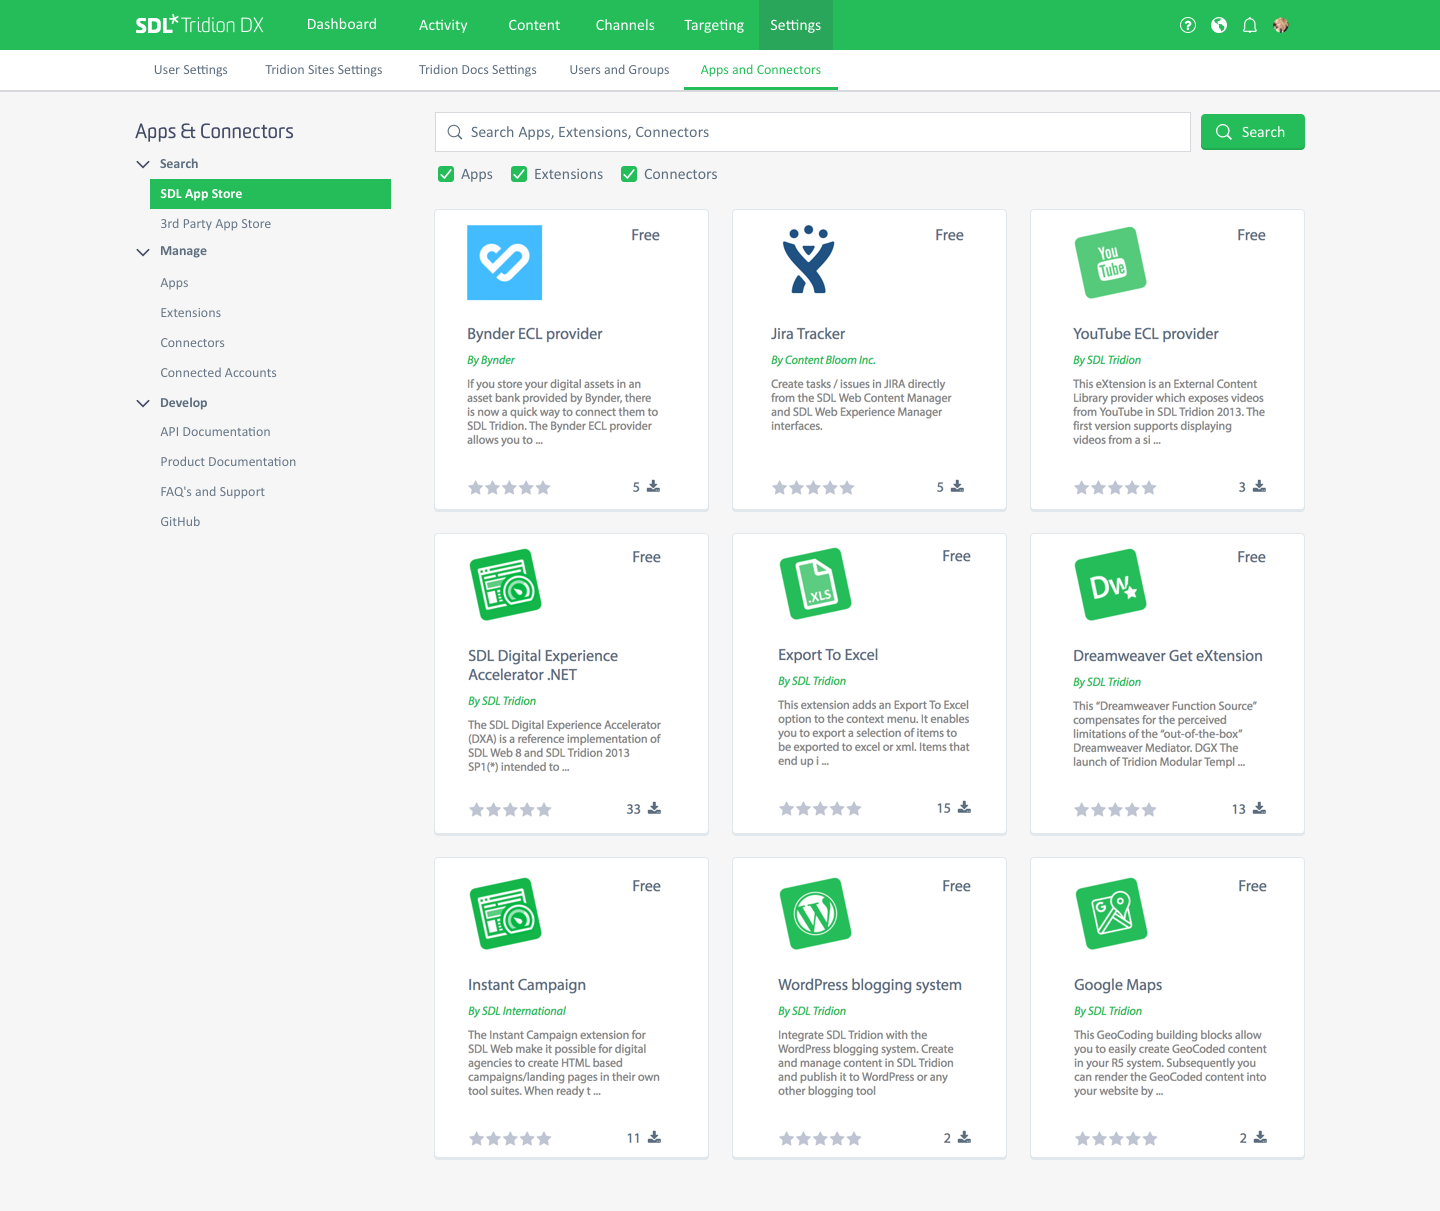Click download icon on YouTube ECL provider card
Image resolution: width=1440 pixels, height=1211 pixels.
click(1259, 486)
